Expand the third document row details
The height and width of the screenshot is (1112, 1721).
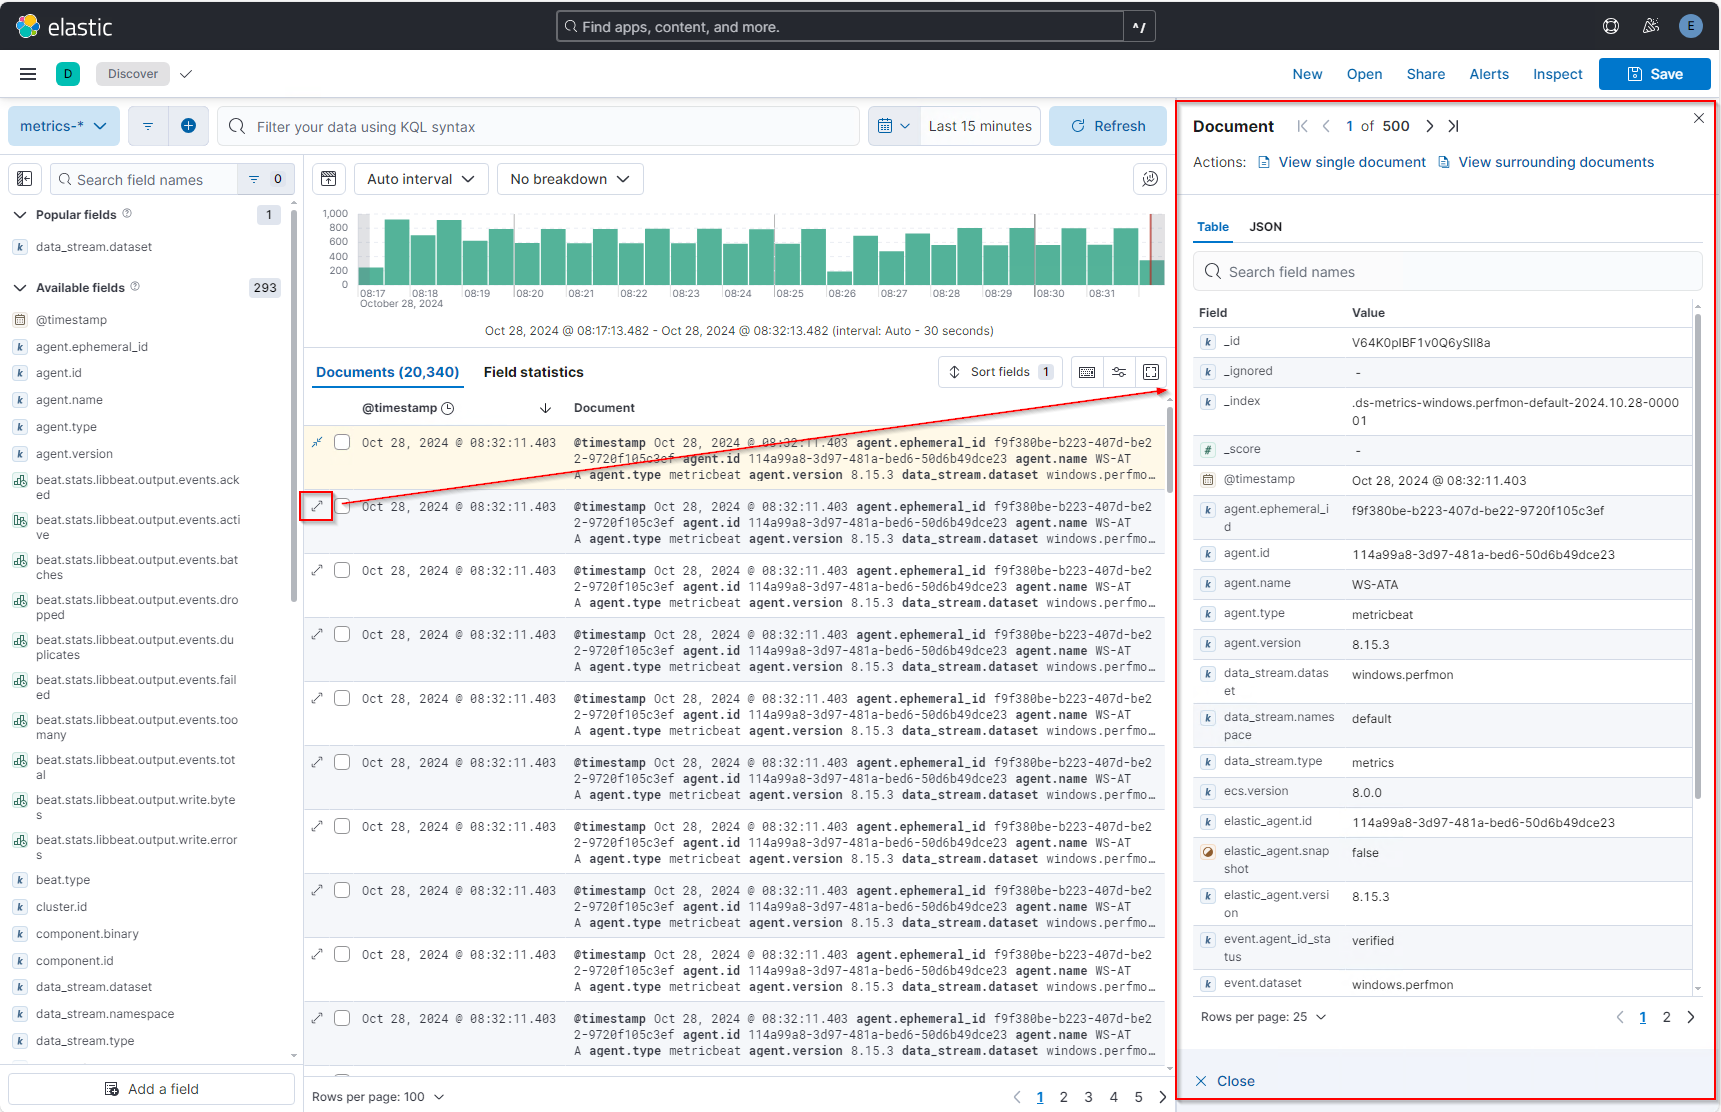[x=317, y=570]
